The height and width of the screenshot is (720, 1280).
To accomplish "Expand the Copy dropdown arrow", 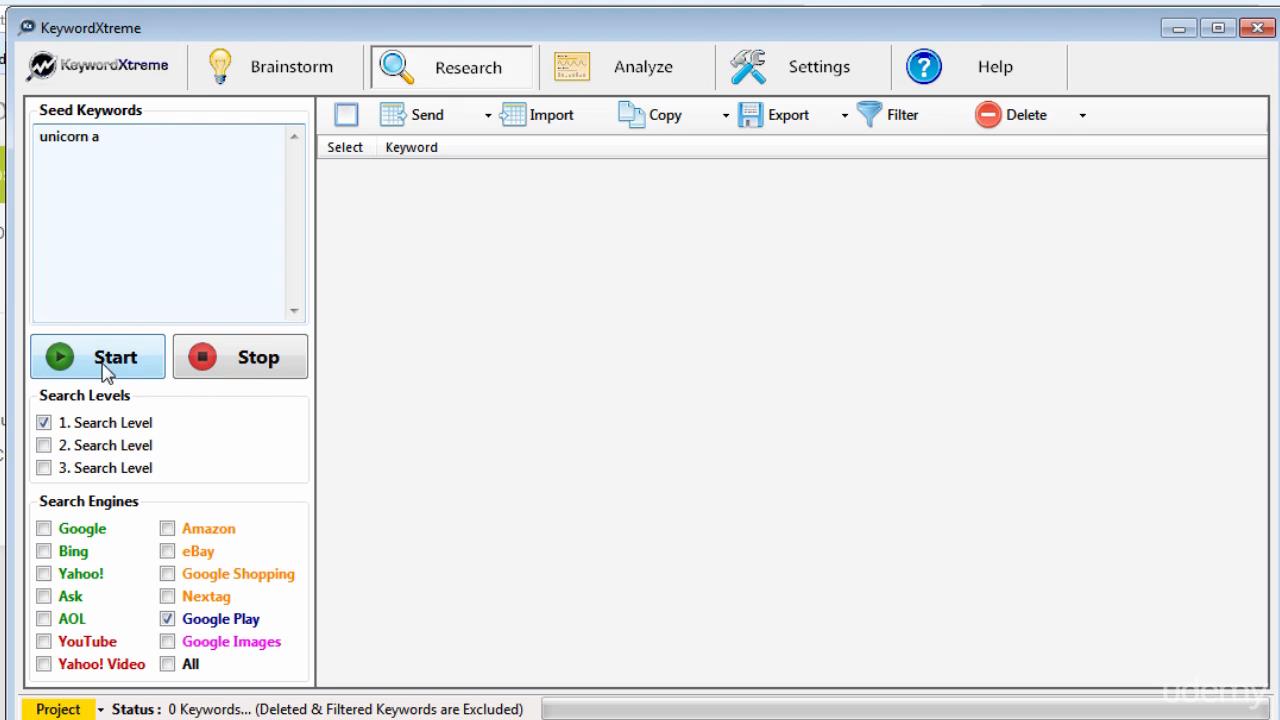I will 726,116.
